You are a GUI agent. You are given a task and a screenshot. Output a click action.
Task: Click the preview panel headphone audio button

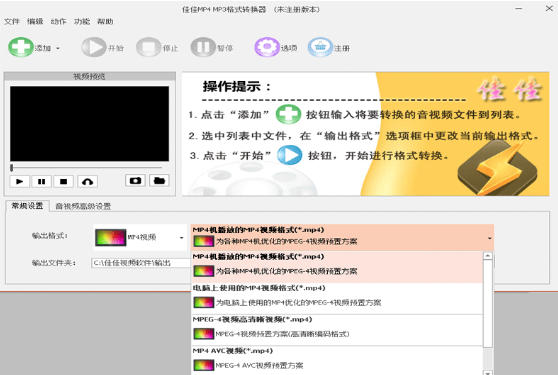click(87, 181)
